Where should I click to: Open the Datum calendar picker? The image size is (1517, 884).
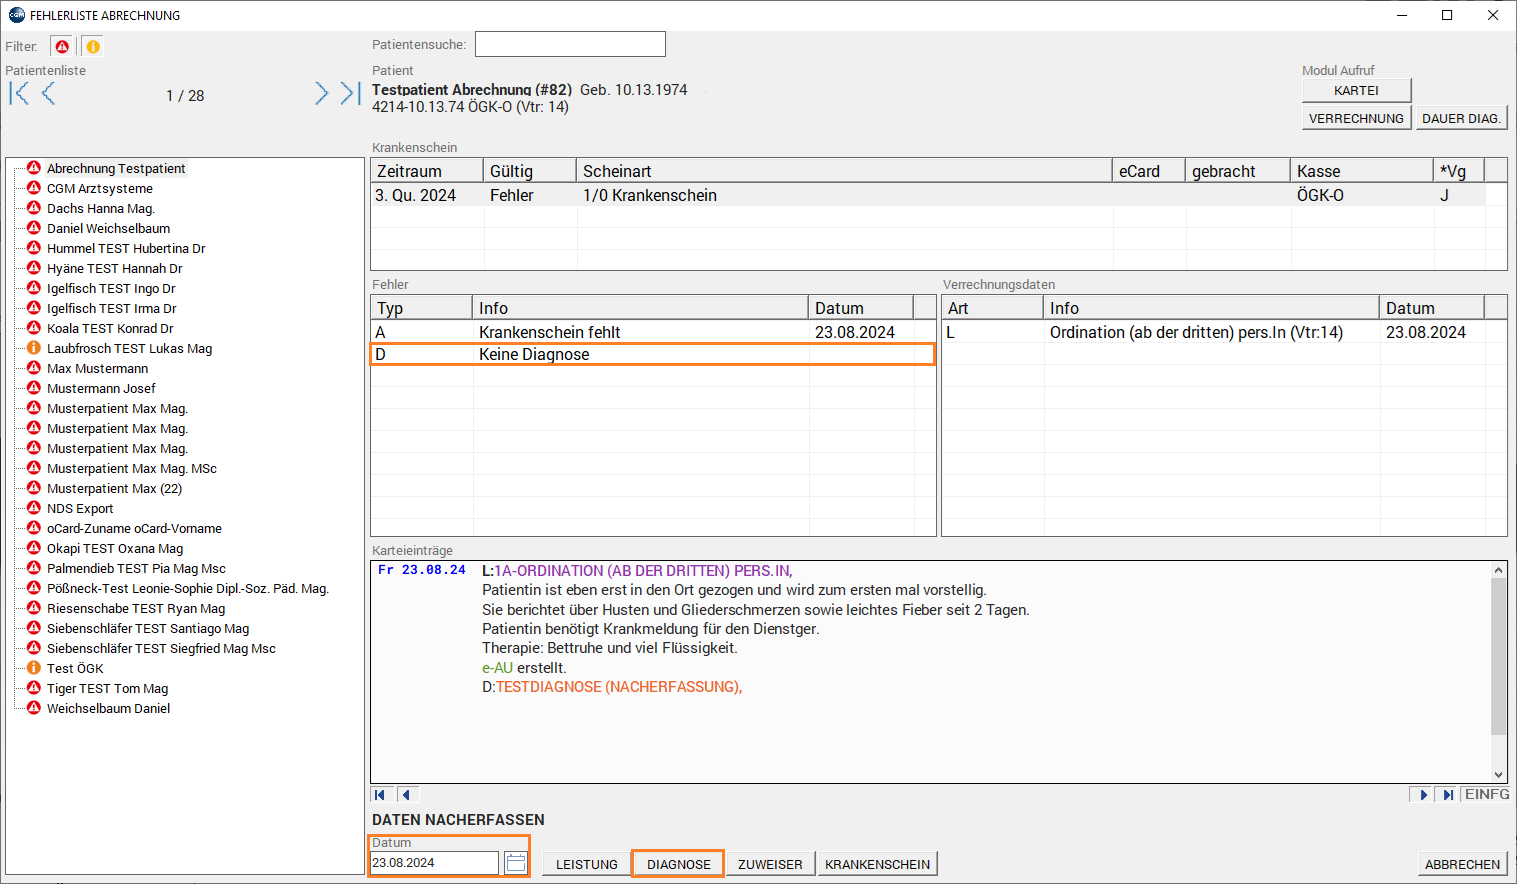[515, 863]
